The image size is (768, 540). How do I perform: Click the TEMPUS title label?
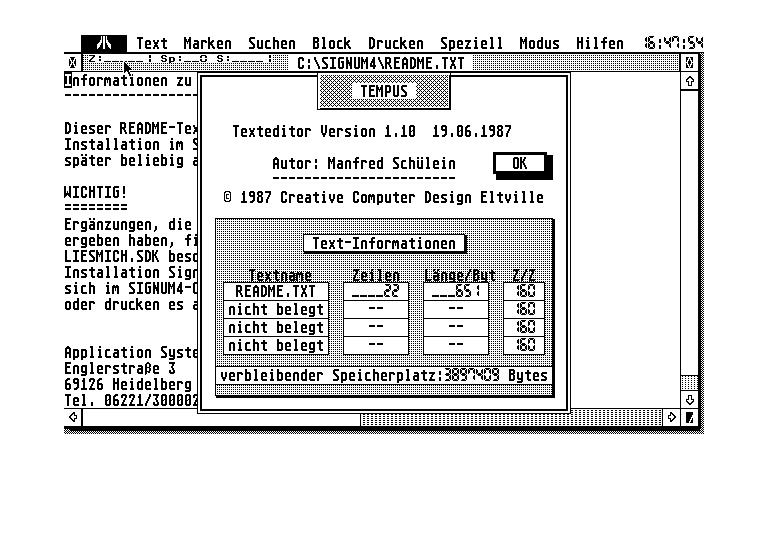[384, 91]
